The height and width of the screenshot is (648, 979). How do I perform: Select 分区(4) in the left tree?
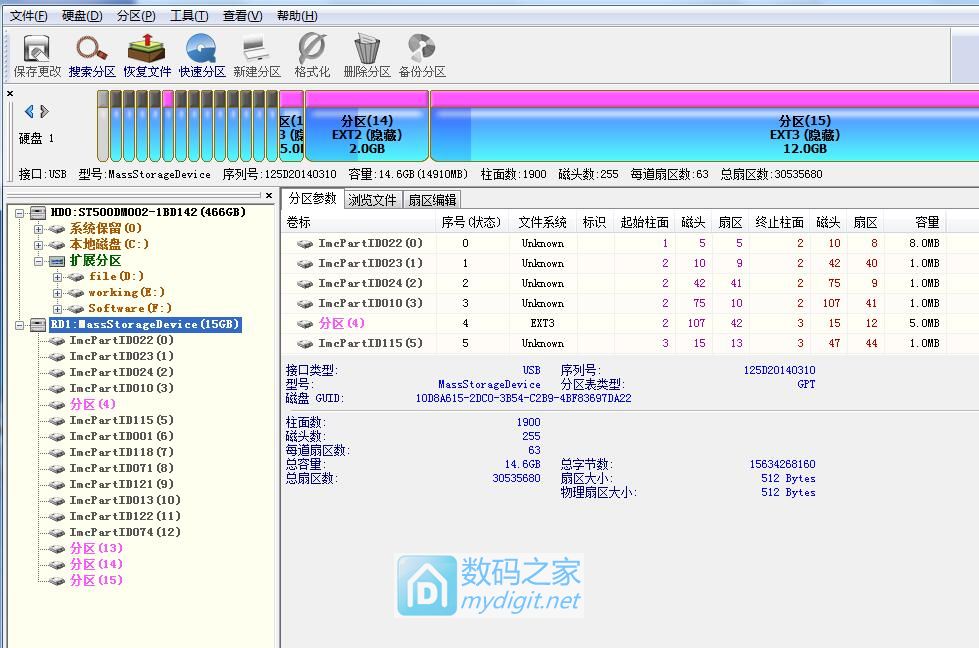[x=92, y=404]
